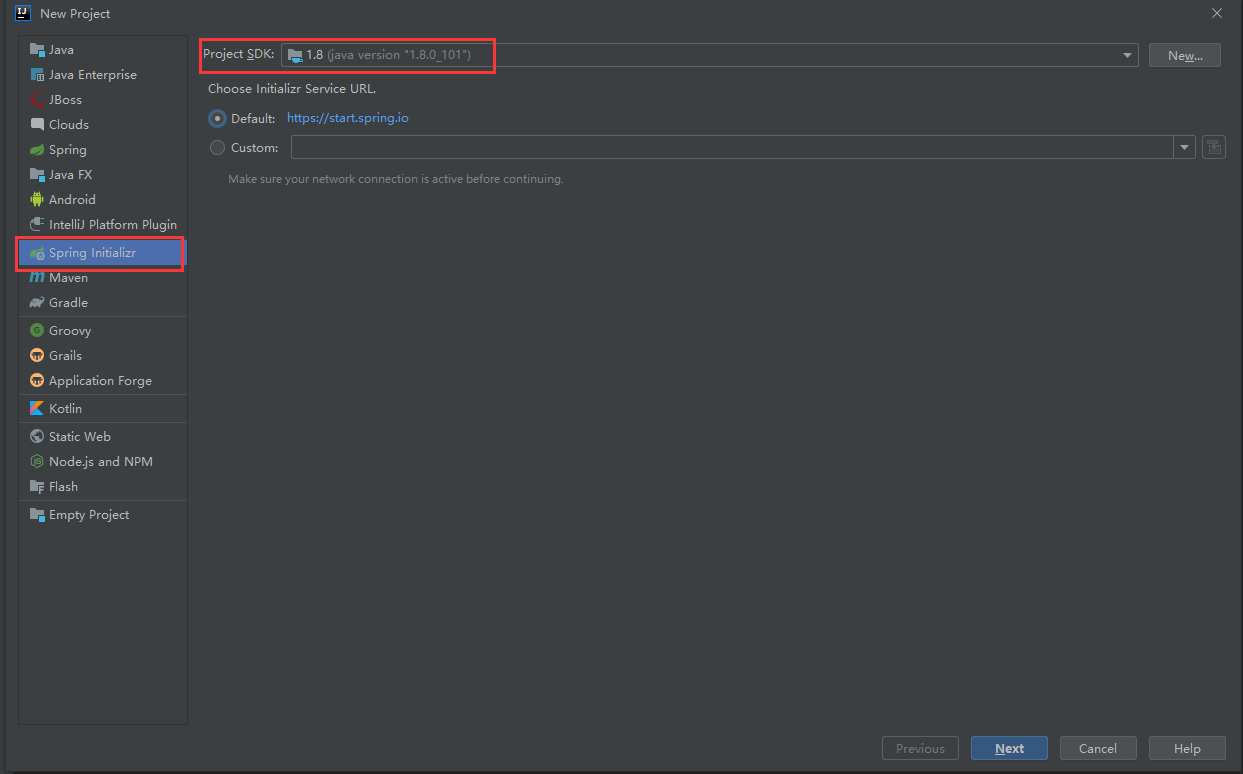1243x774 pixels.
Task: Click the New... SDK button
Action: [1185, 55]
